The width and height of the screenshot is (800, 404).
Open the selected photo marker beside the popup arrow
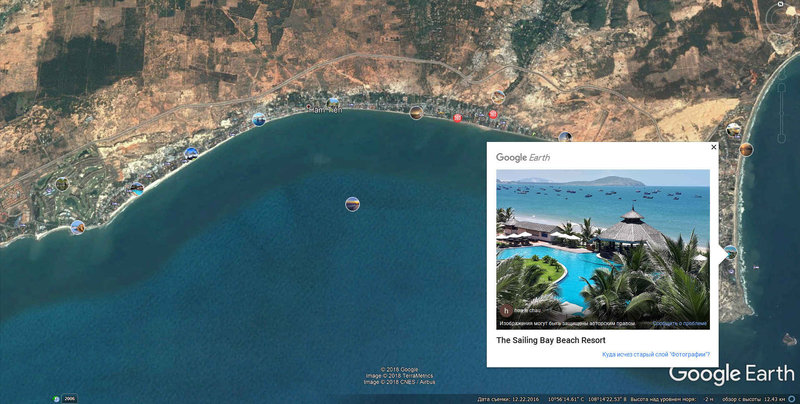tap(731, 251)
